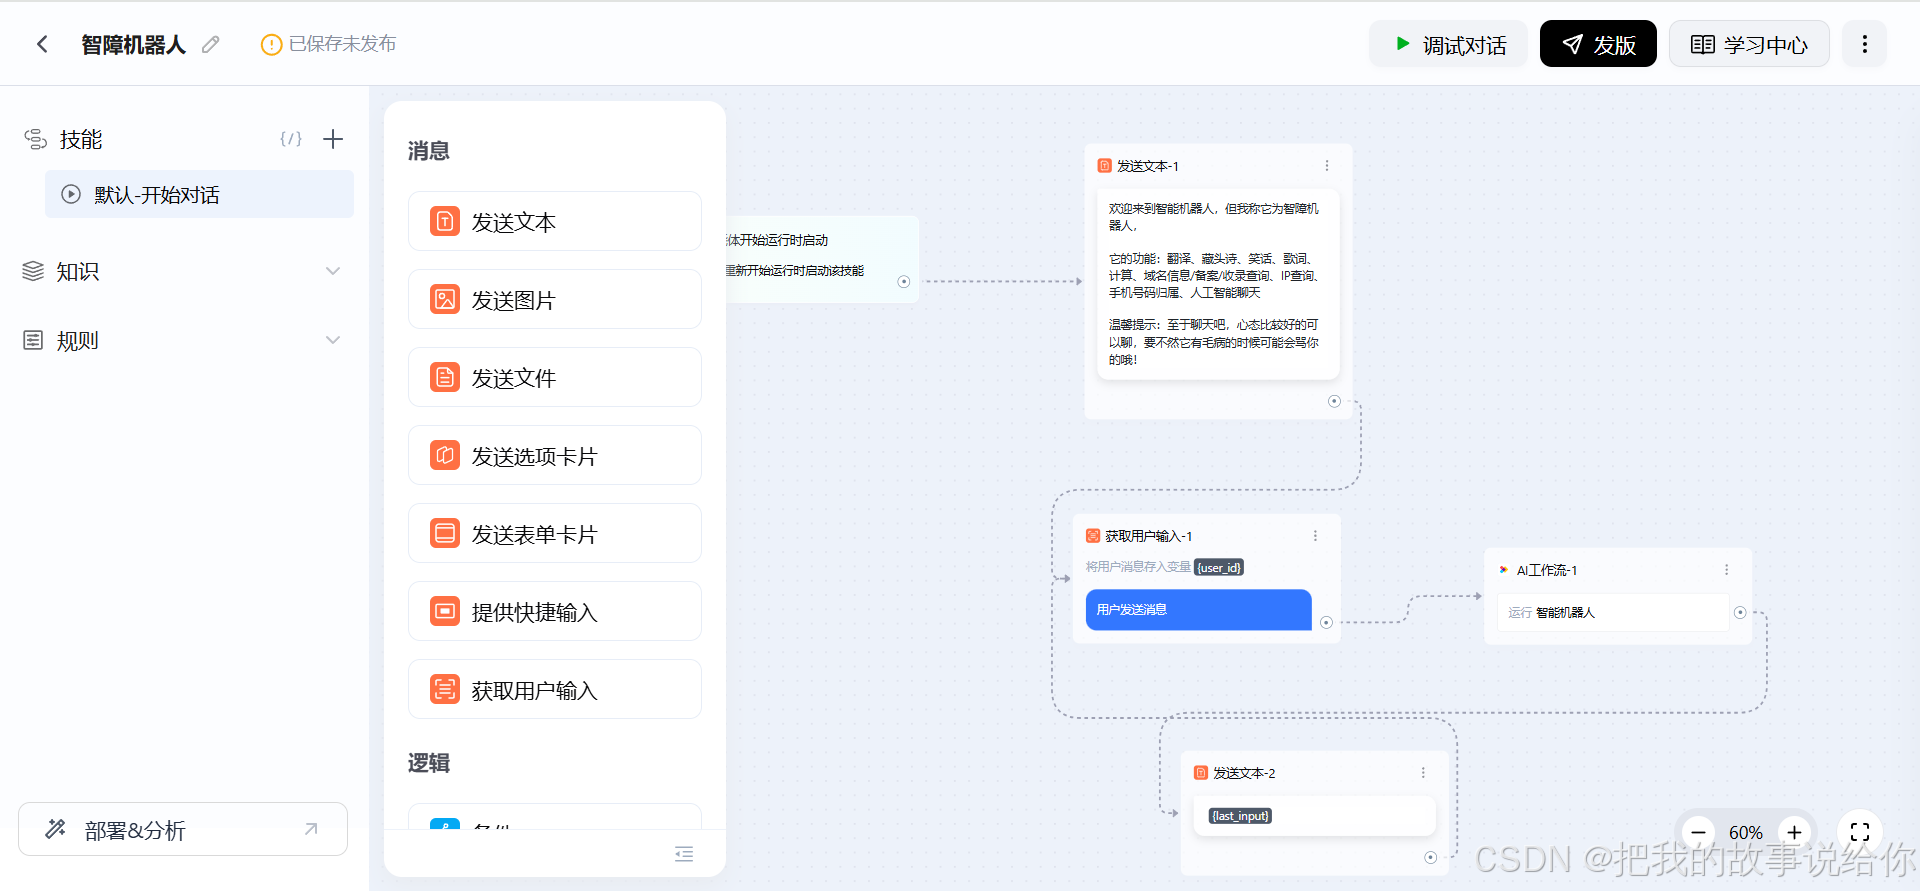Screen dimensions: 1920x891
Task: Click the 发送文本-1 output connector
Action: coord(1334,401)
